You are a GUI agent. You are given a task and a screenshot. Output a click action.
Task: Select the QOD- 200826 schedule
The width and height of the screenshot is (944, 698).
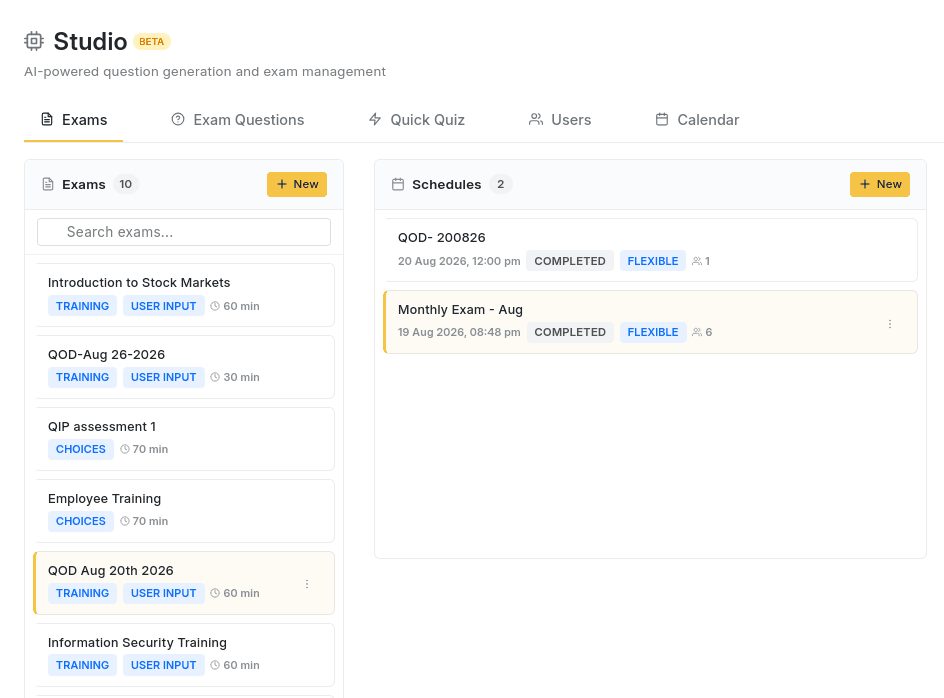tap(651, 250)
